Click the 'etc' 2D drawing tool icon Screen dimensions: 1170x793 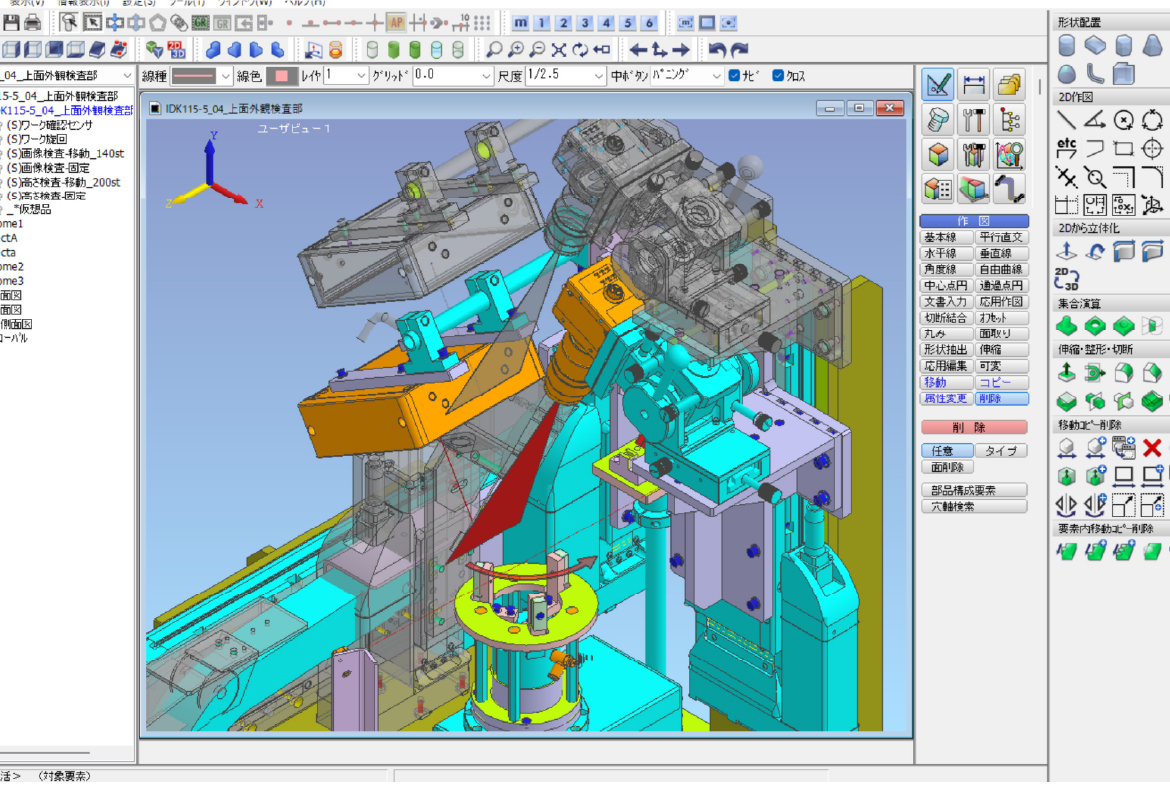[1067, 149]
